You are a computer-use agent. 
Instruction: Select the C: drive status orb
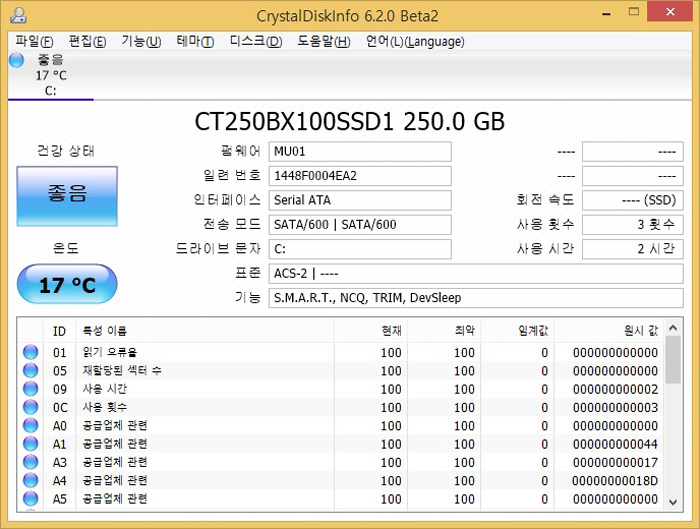coord(17,60)
